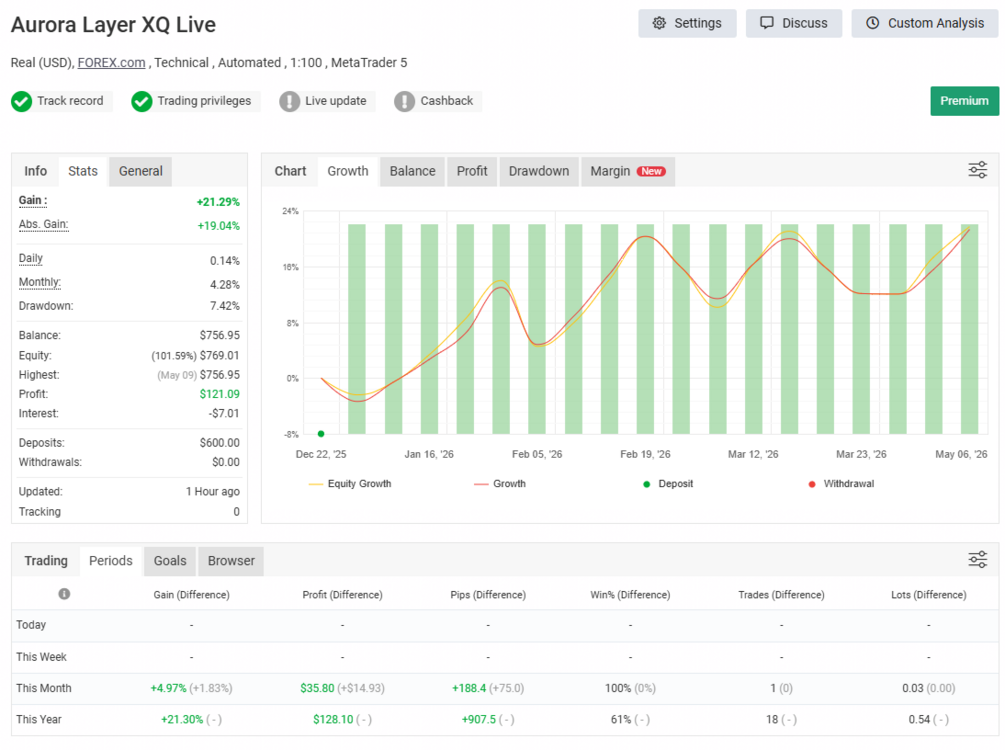
Task: Toggle Growth line in chart legend
Action: click(x=500, y=484)
